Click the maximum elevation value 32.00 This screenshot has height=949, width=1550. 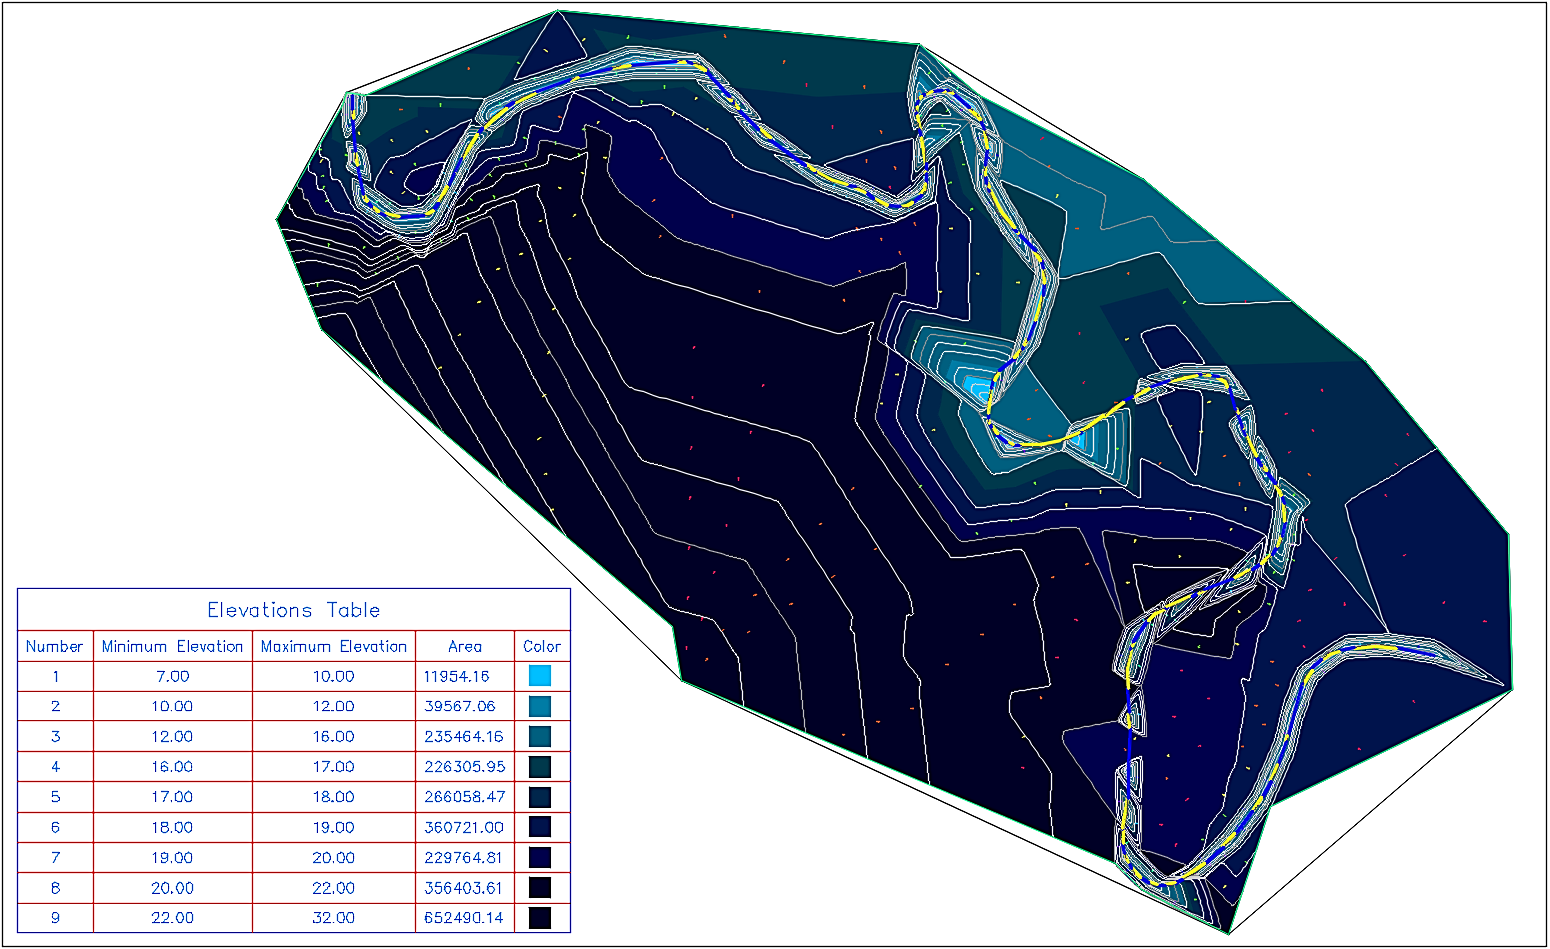tap(333, 918)
